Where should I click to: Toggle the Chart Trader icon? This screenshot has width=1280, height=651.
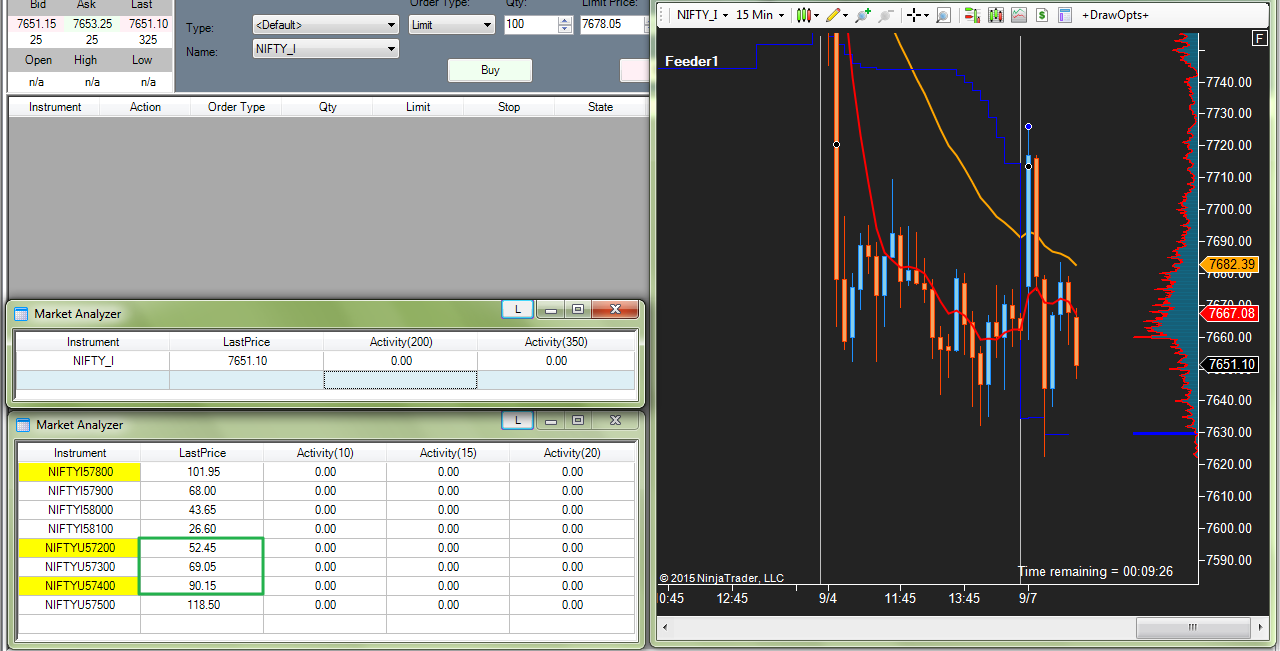point(972,15)
